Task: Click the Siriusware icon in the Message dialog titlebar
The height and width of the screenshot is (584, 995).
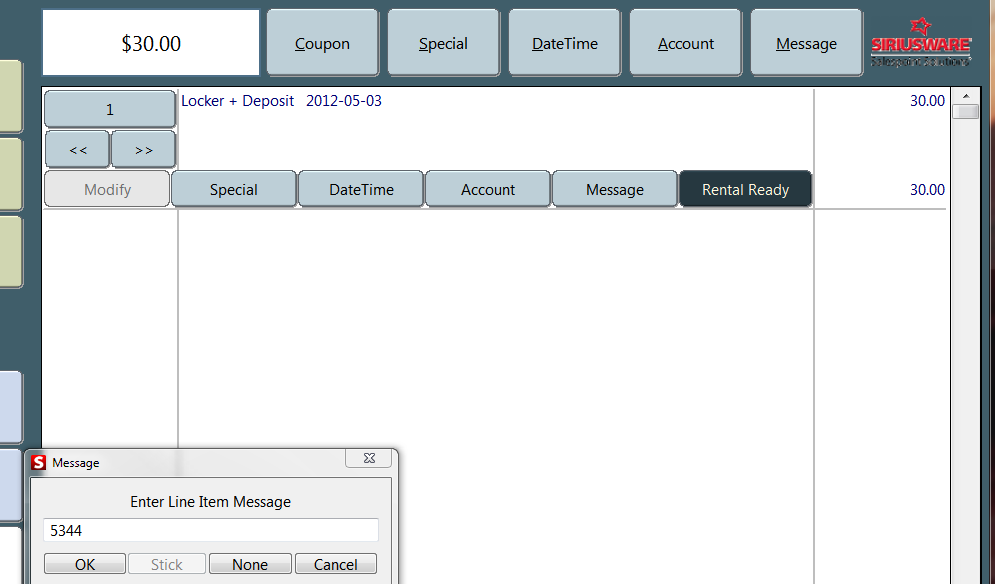Action: [40, 462]
